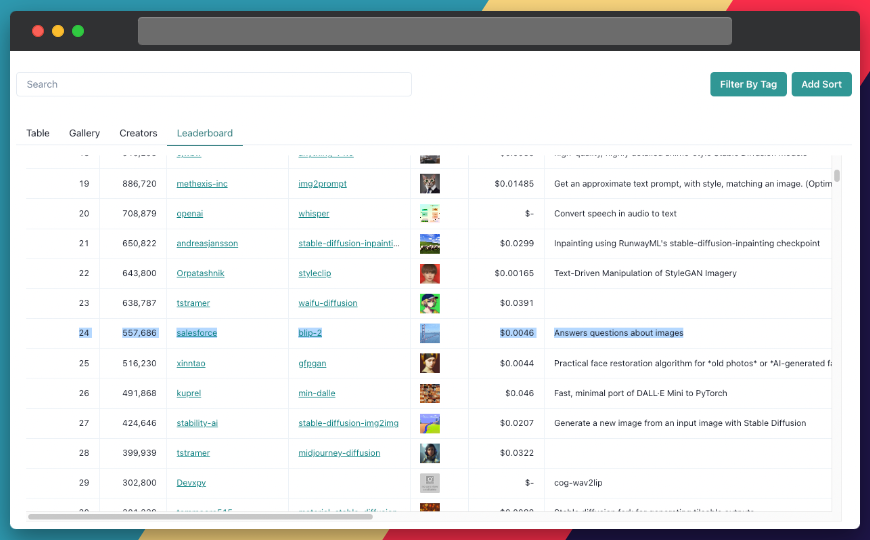Open the styleclip thumbnail image
The image size is (870, 540).
click(429, 274)
